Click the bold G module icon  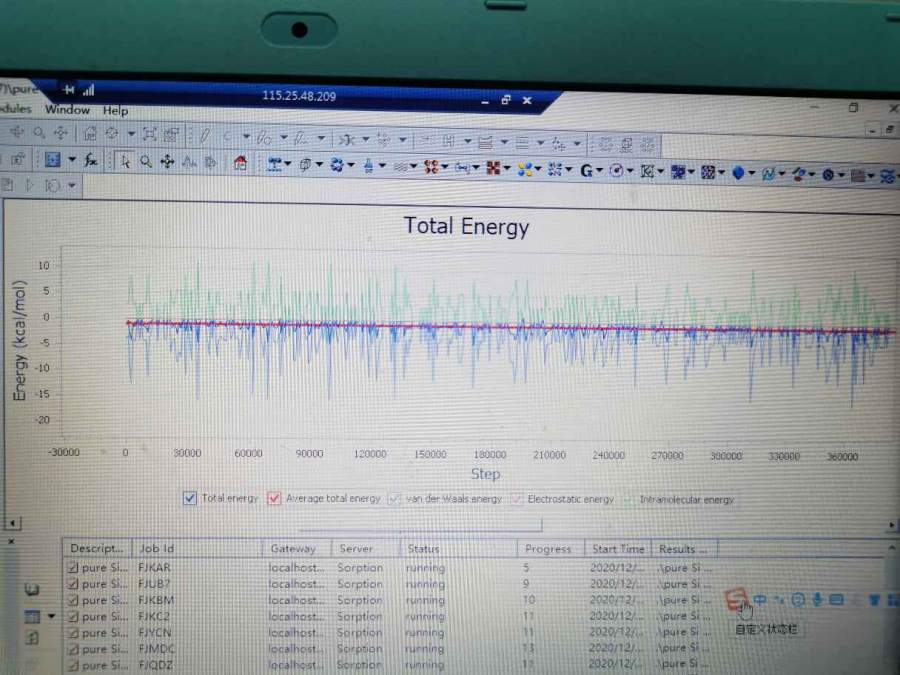586,170
